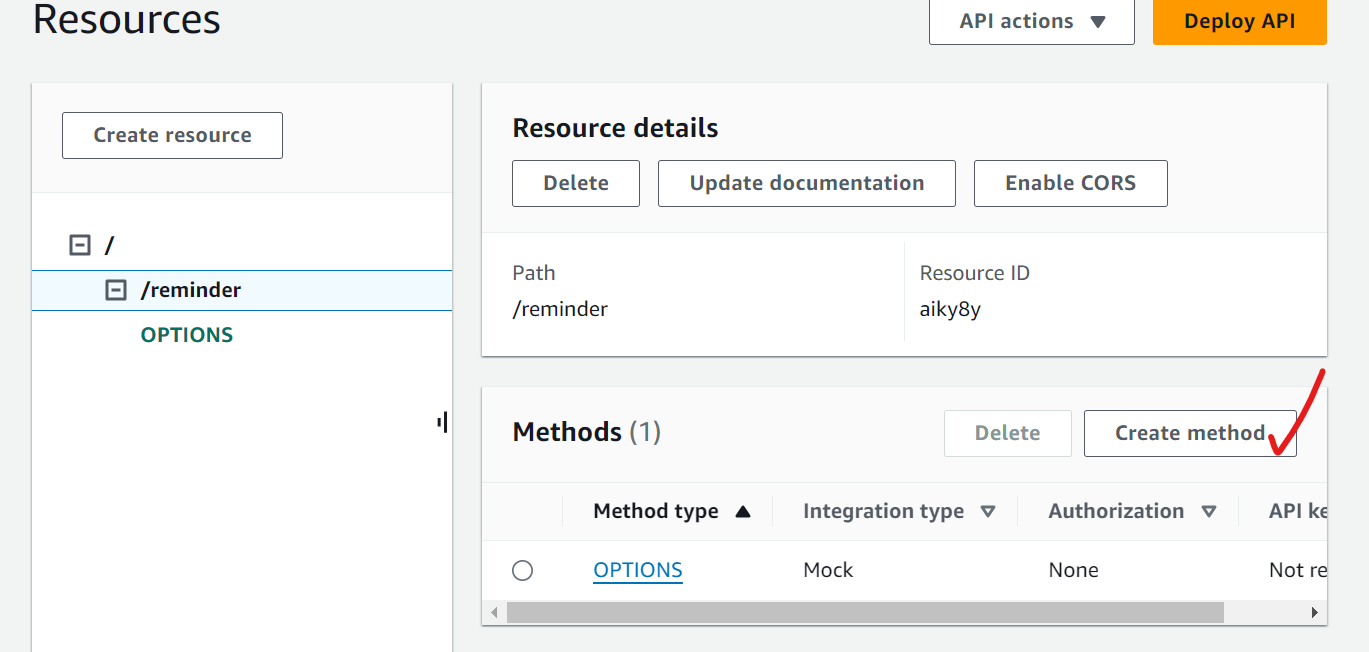Click the Integration type sort arrow

tap(988, 512)
